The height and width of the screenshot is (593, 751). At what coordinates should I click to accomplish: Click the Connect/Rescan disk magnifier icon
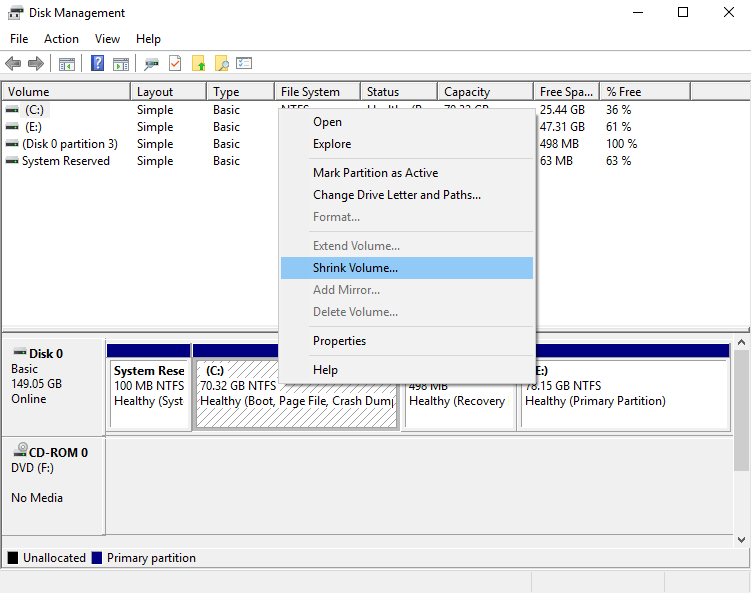coord(151,63)
